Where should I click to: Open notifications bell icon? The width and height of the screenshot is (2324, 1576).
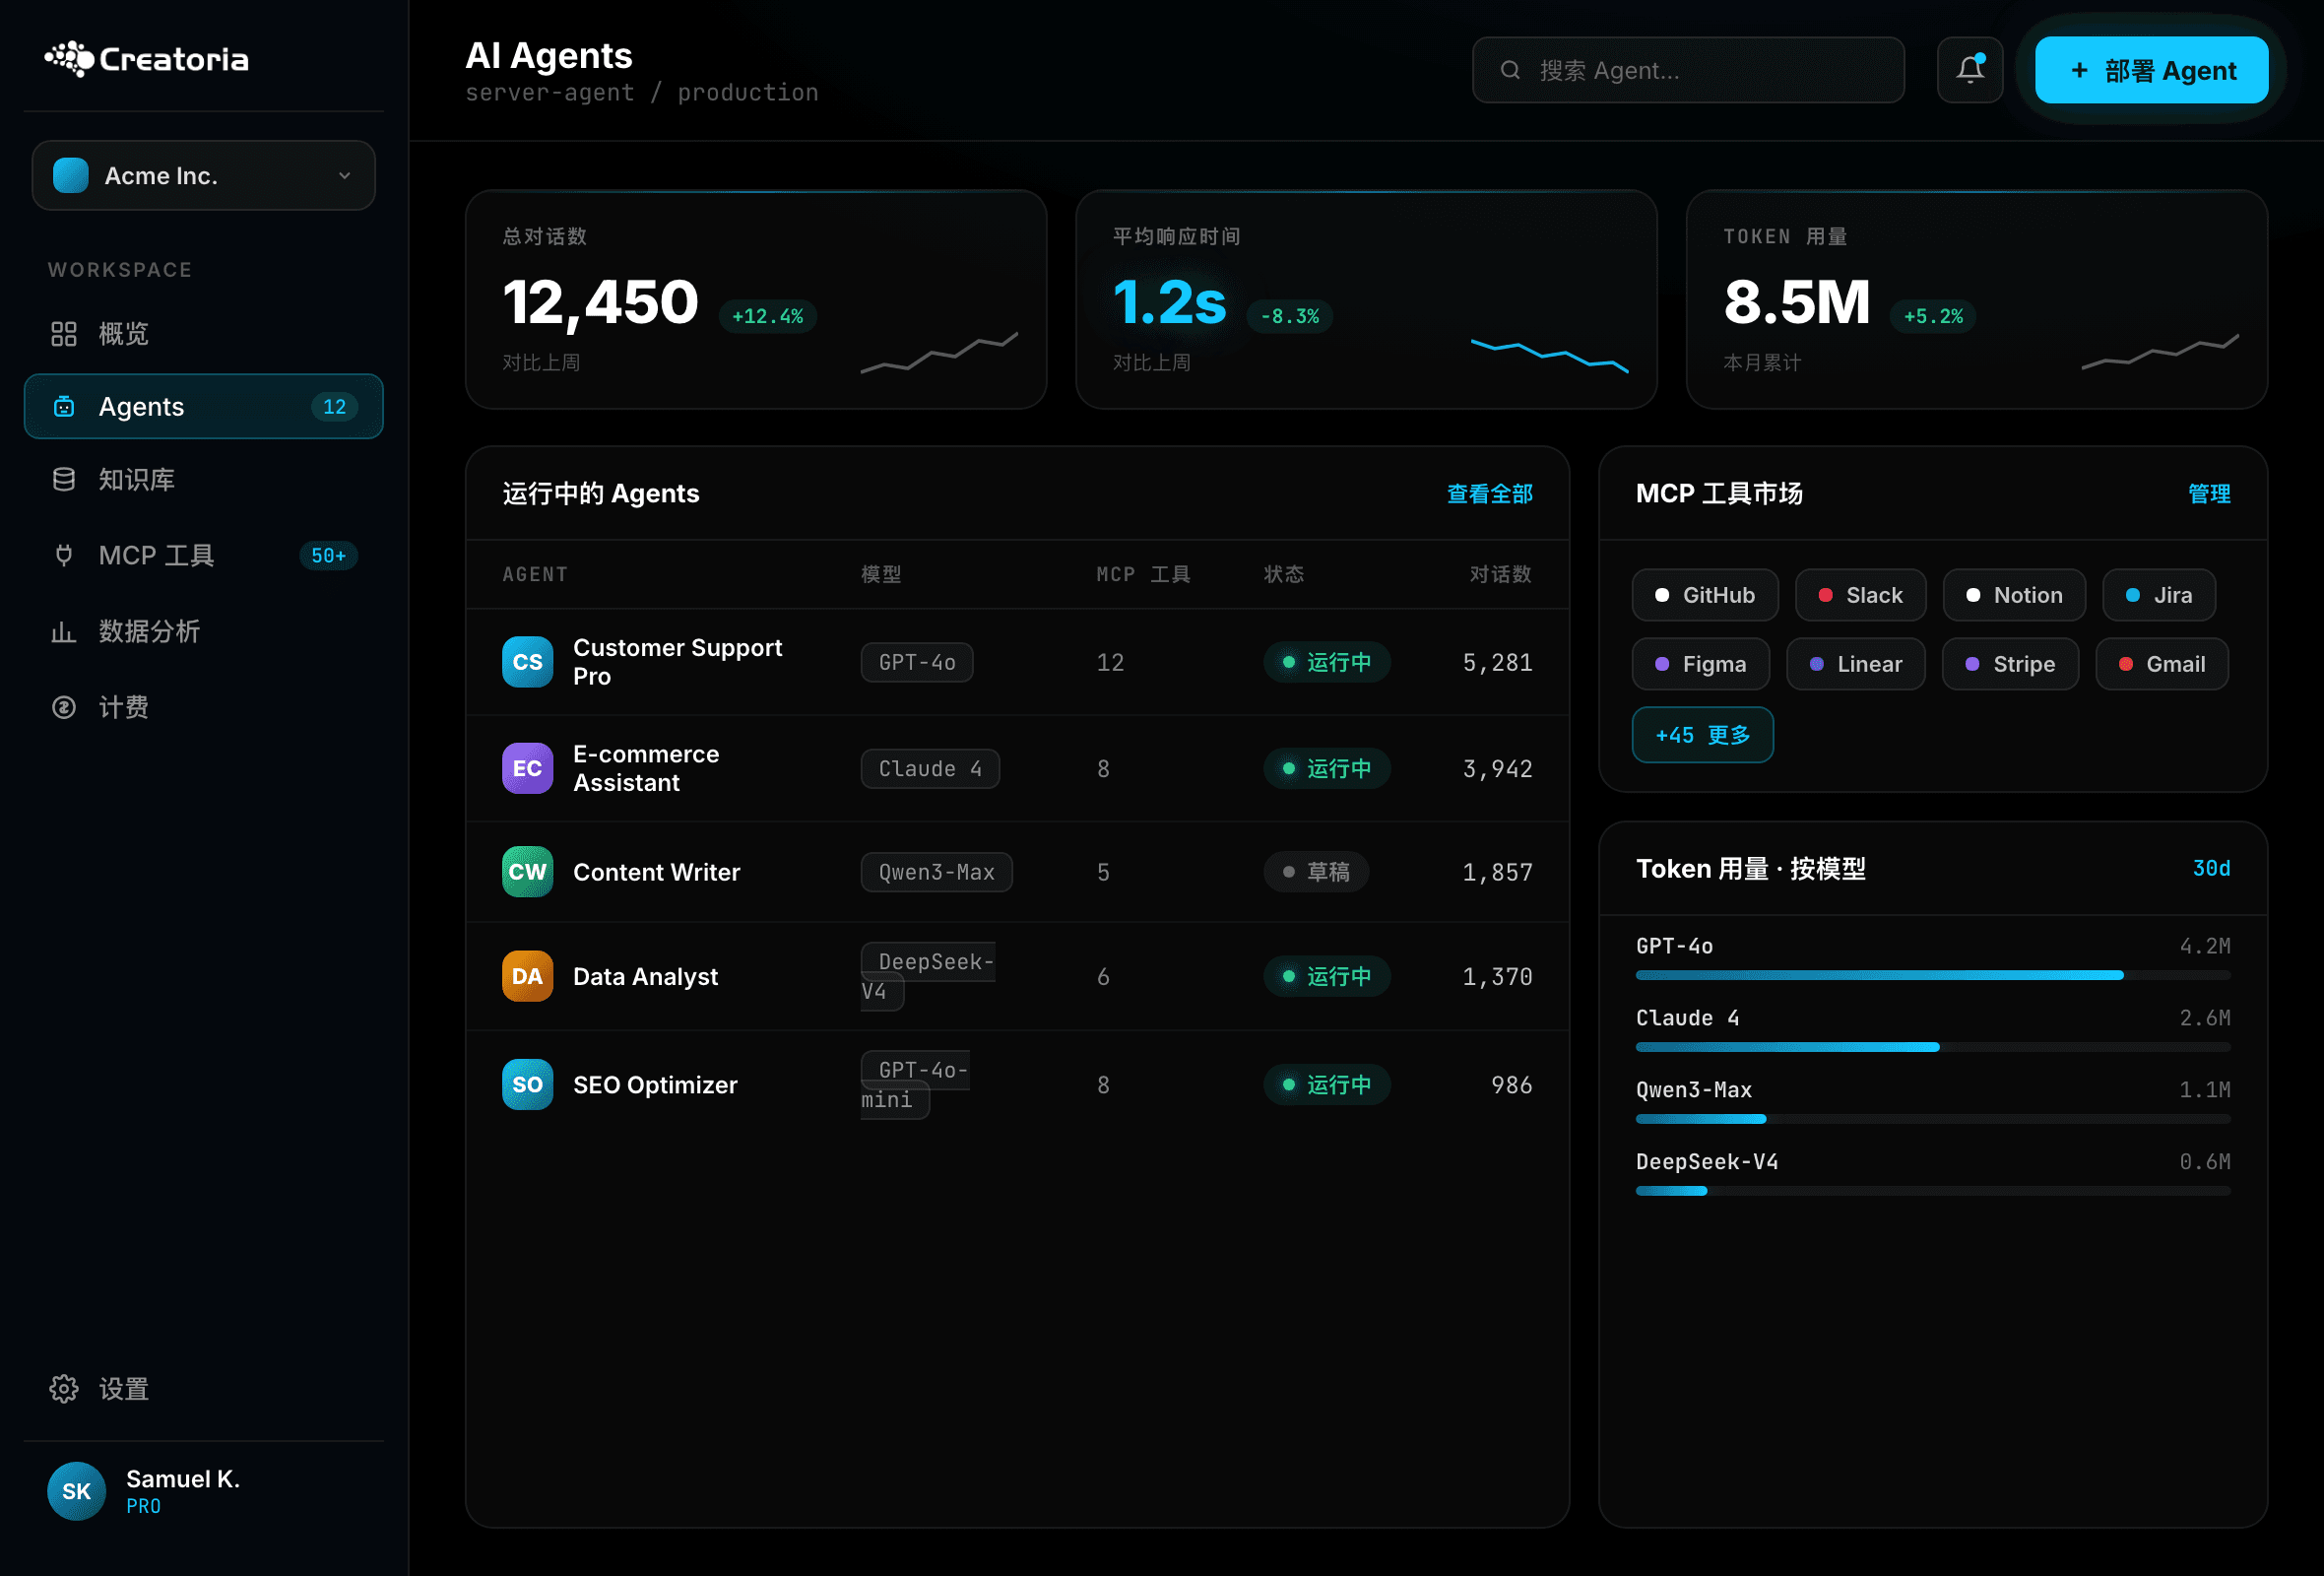[x=1970, y=70]
